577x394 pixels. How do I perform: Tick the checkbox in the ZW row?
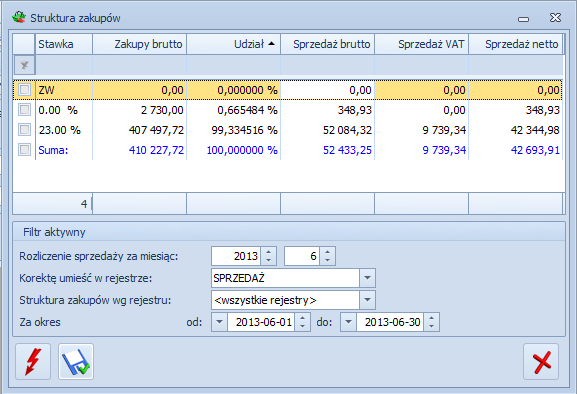pos(25,90)
